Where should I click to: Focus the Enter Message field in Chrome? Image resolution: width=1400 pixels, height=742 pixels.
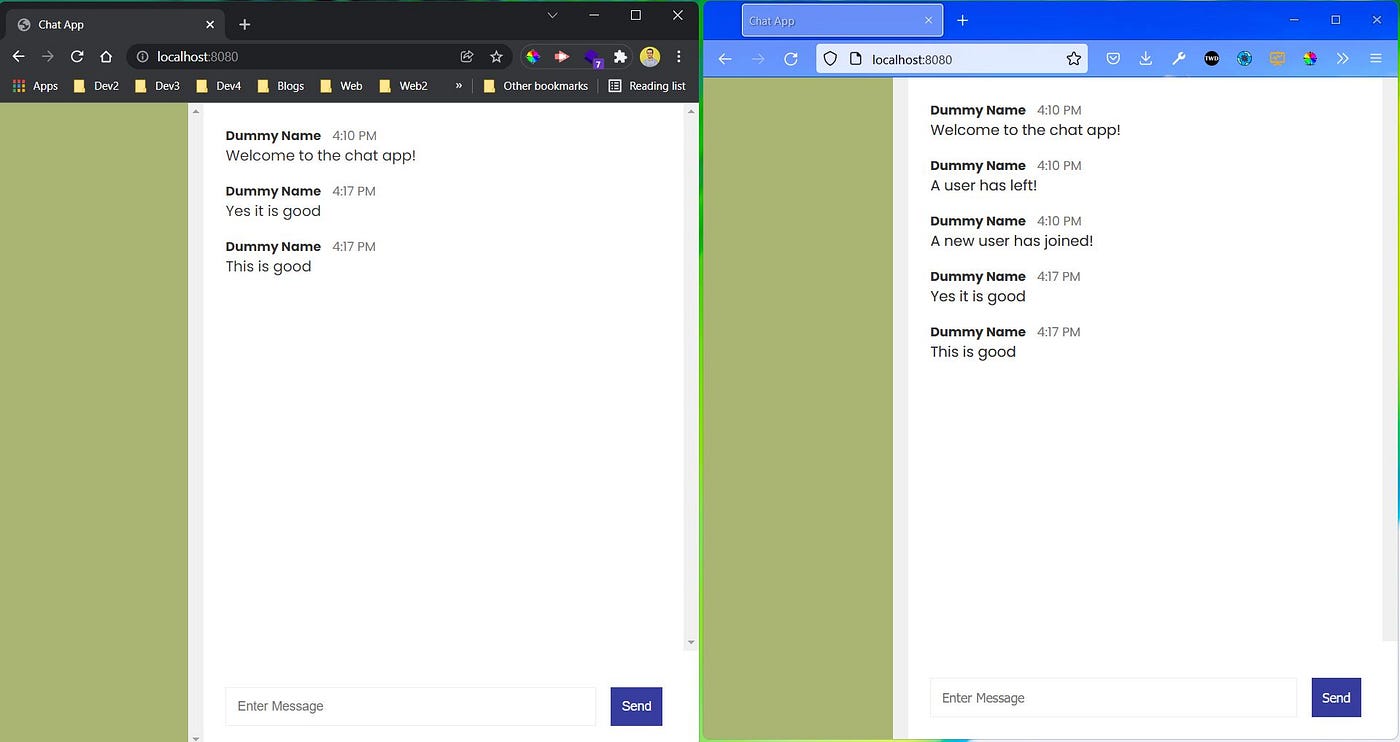pyautogui.click(x=410, y=706)
